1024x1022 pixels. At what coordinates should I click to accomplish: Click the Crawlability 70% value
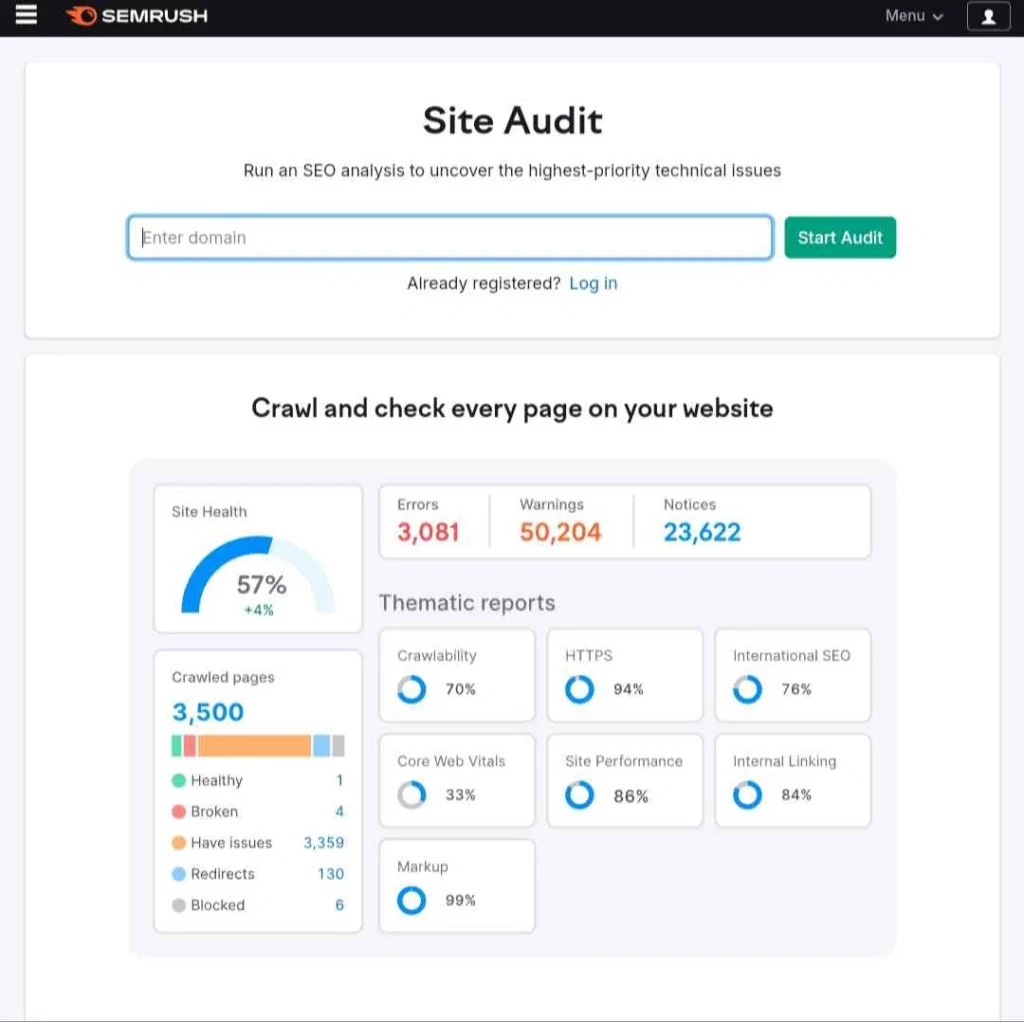(x=460, y=689)
